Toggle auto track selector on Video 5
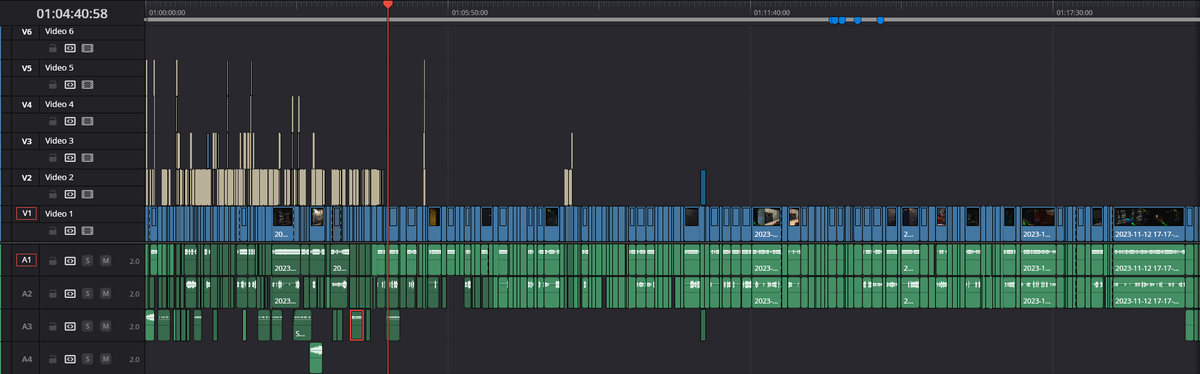 70,84
